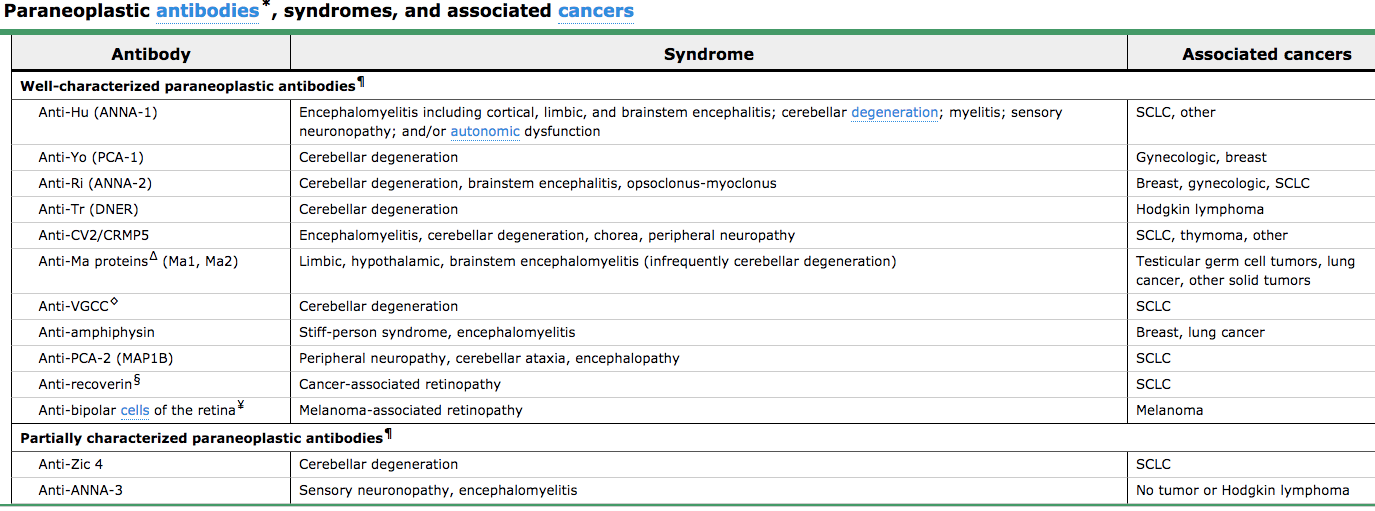The image size is (1375, 511).
Task: Select the Anti-Tr (DNER) row label
Action: click(x=88, y=209)
